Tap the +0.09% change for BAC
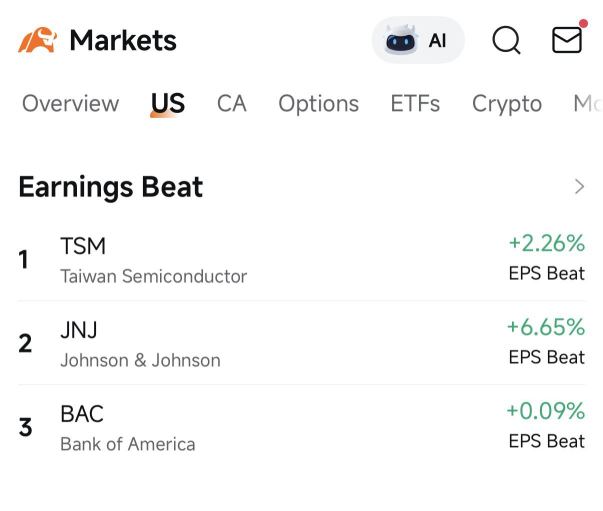Image resolution: width=603 pixels, height=511 pixels. 546,411
